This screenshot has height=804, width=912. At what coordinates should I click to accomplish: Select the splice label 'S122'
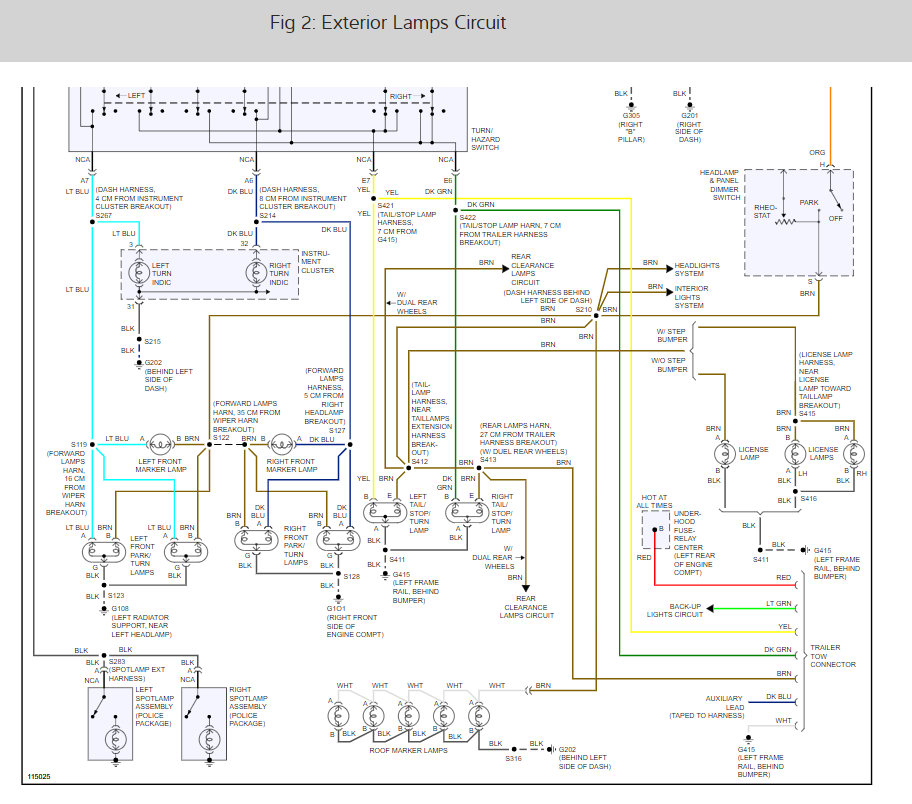(x=221, y=437)
